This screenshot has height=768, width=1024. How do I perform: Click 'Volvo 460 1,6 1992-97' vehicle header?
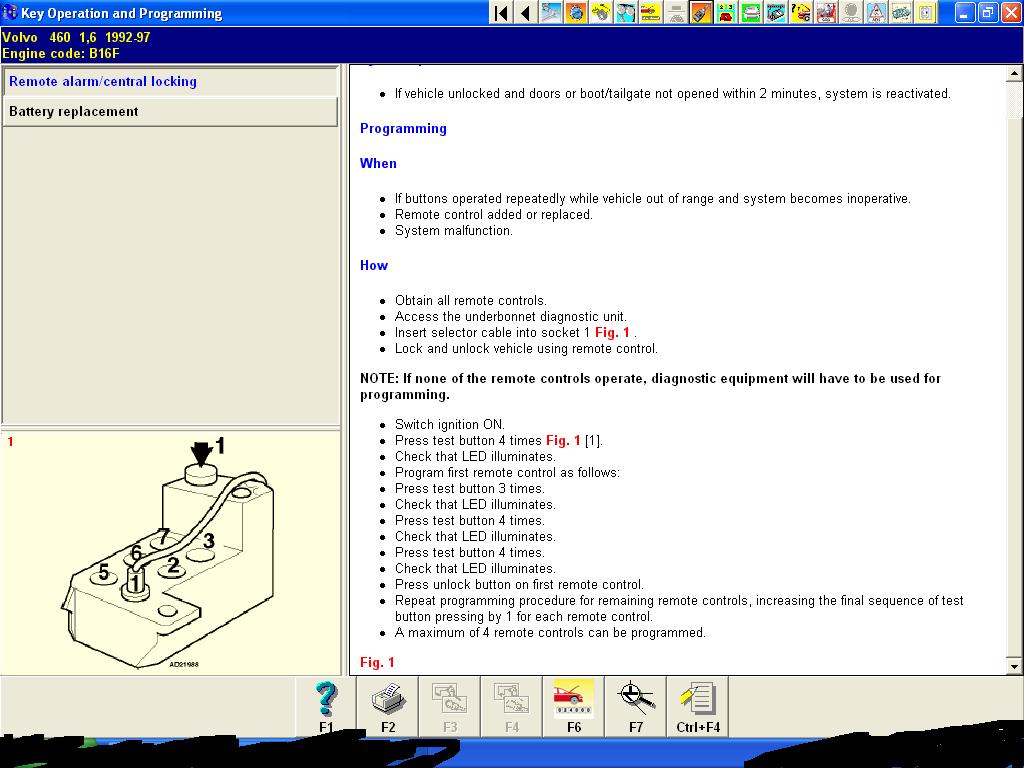[76, 37]
